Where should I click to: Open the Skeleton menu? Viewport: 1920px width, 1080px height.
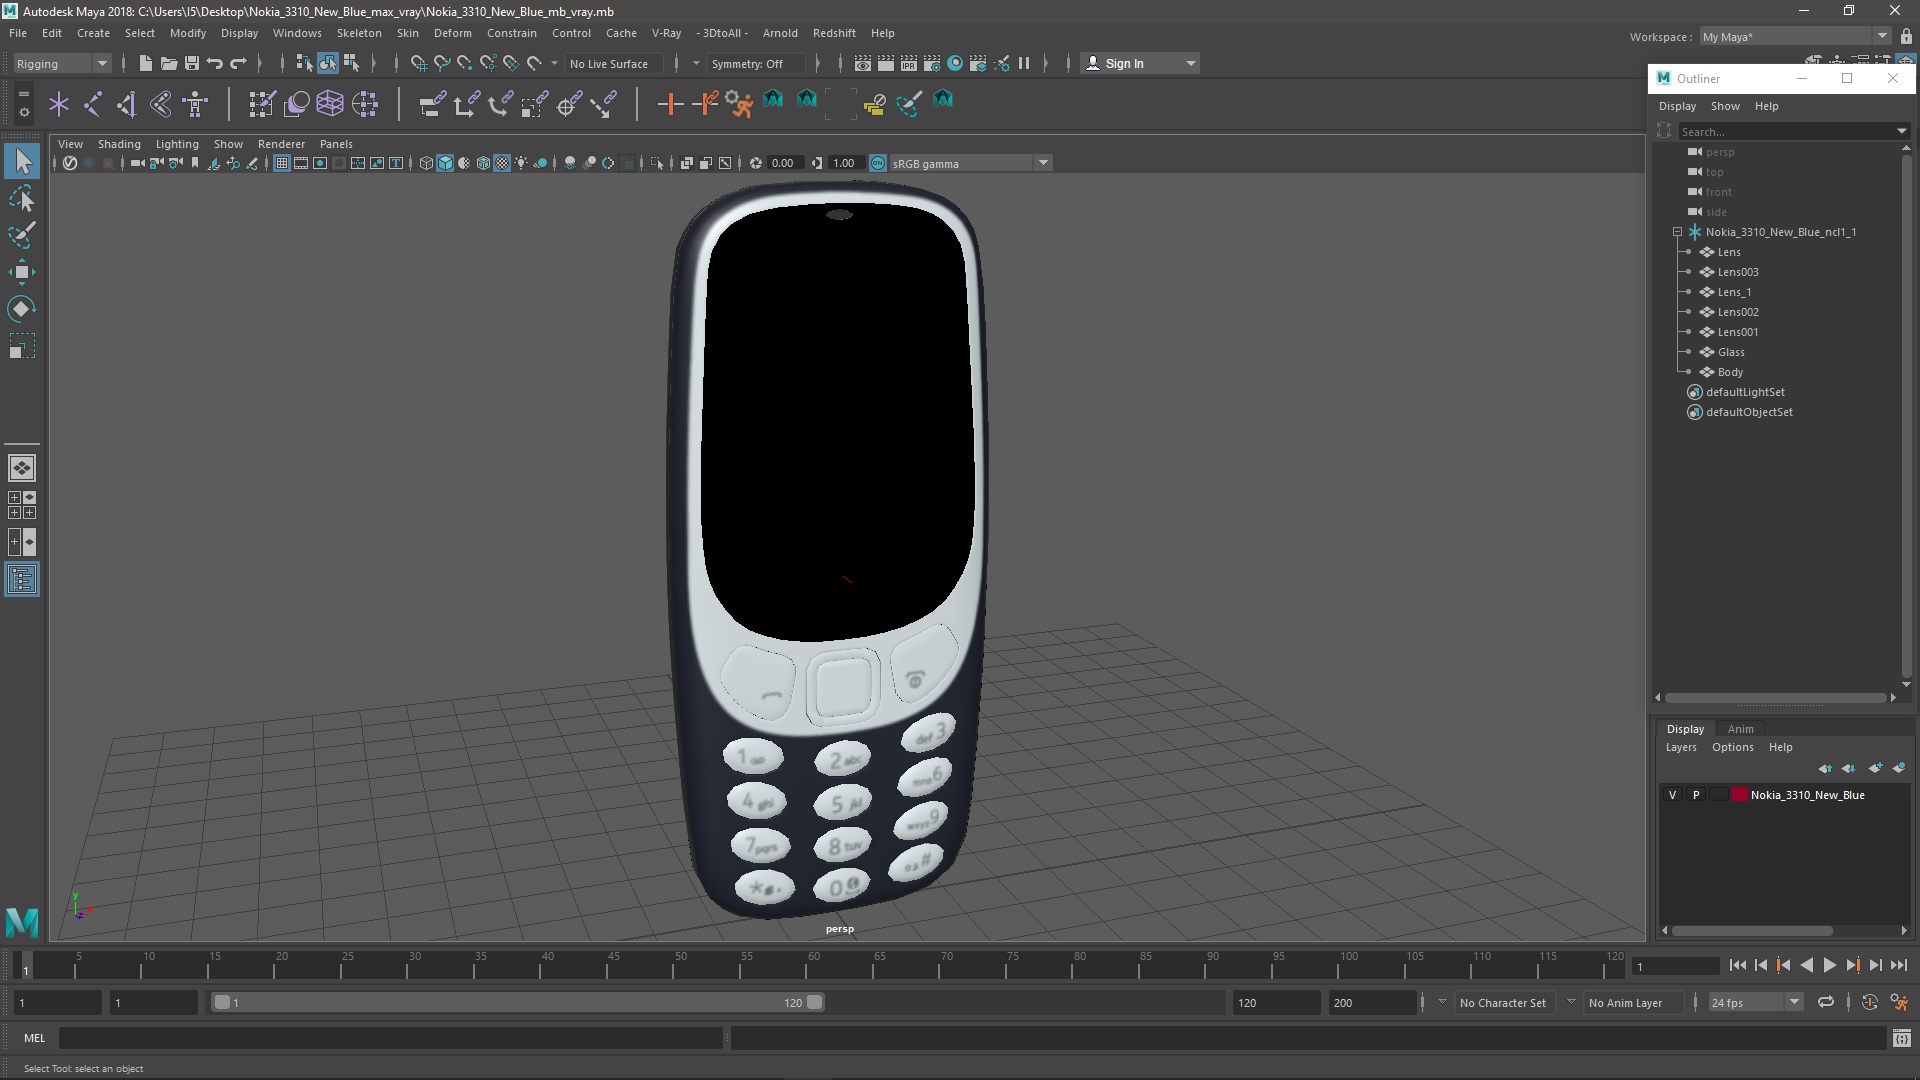358,33
